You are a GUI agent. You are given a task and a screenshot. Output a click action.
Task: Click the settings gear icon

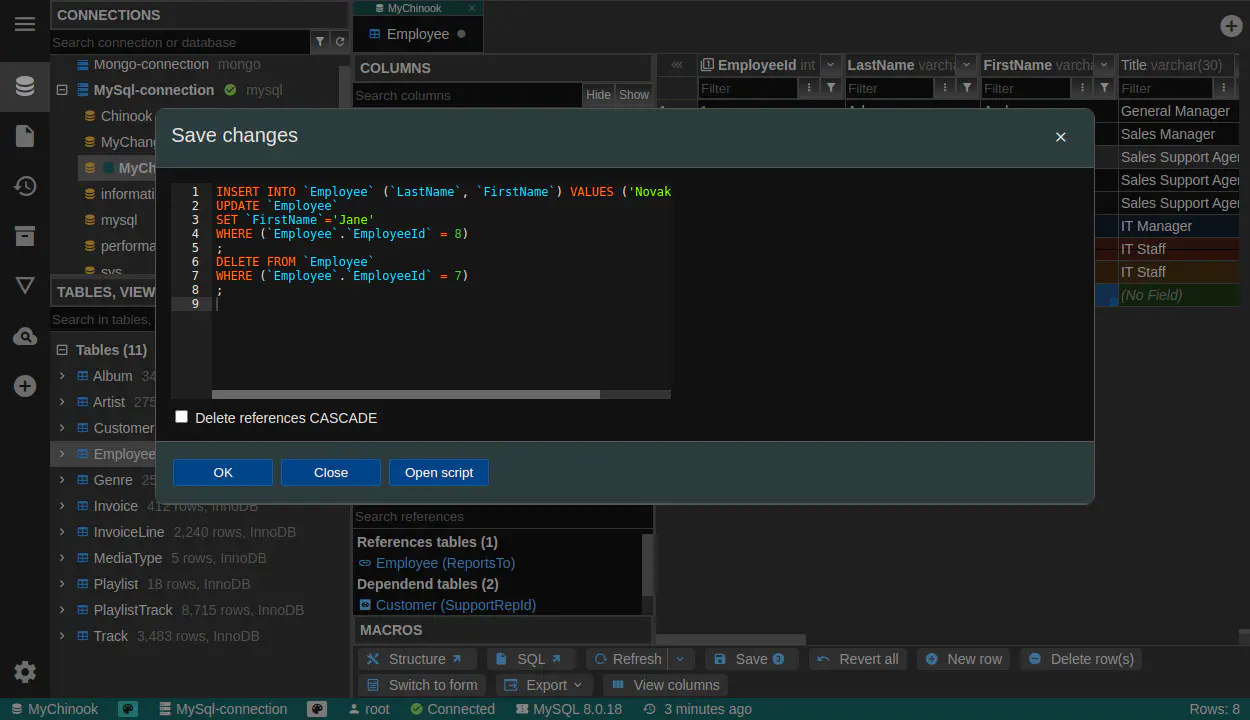click(x=25, y=672)
